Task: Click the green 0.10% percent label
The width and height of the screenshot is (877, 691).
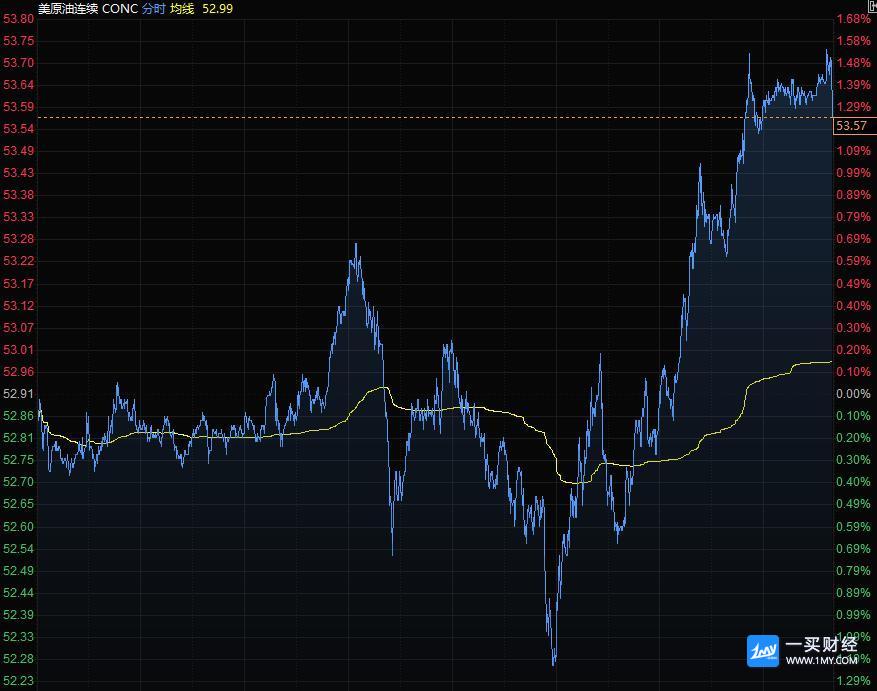Action: tap(854, 416)
